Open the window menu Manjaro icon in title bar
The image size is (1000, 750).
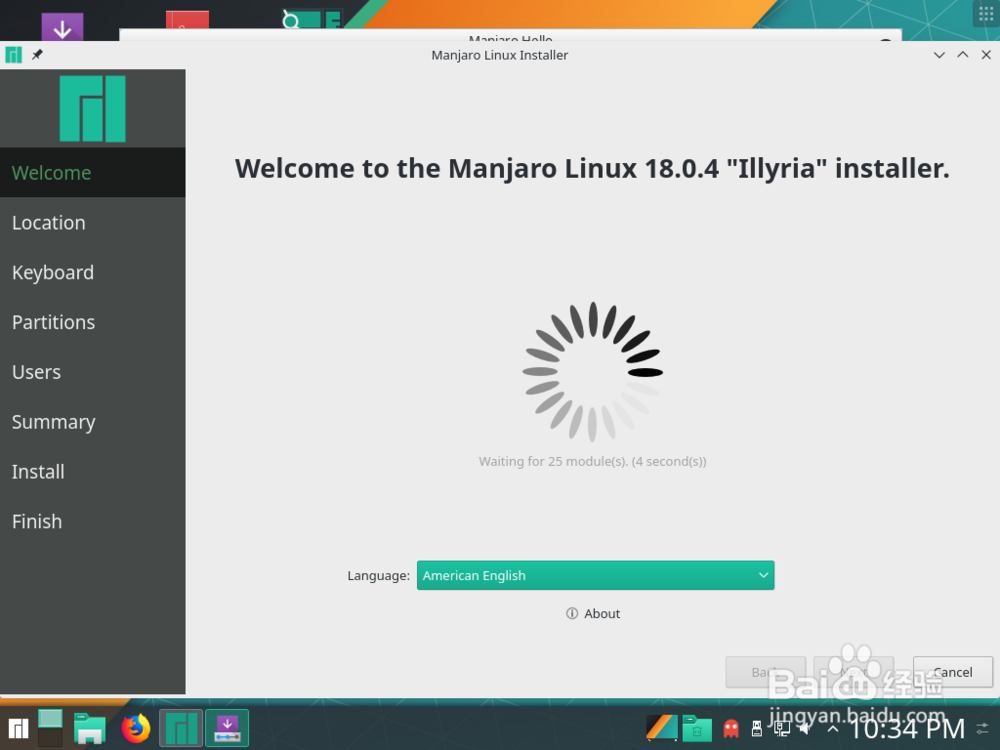click(13, 55)
